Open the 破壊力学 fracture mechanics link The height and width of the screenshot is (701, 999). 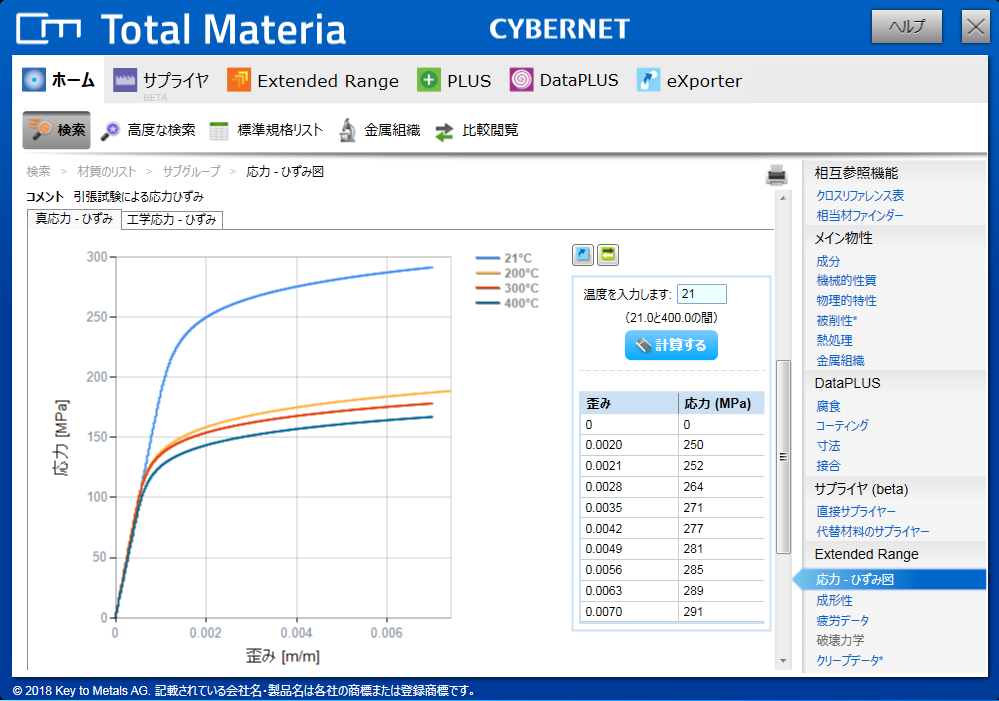point(840,640)
